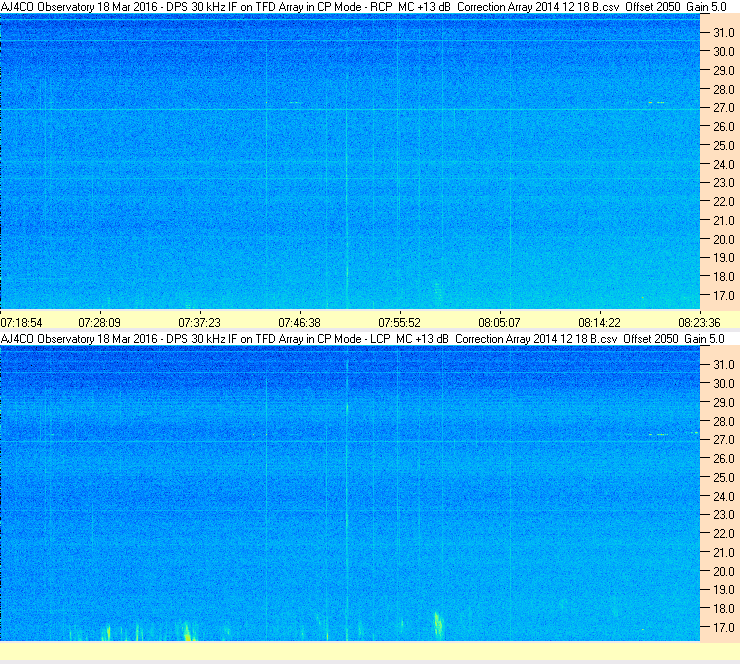
Task: Click the 30.0 frequency label in RCP panel
Action: (724, 52)
